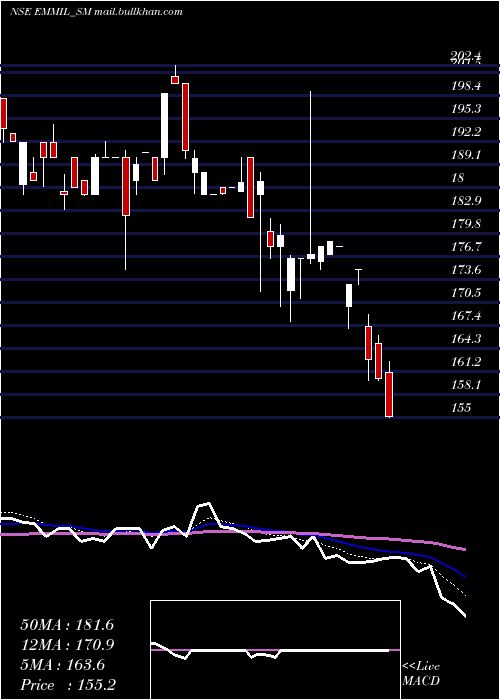500x700 pixels.
Task: Click the tall white candle peaking near 198
Action: click(x=164, y=125)
